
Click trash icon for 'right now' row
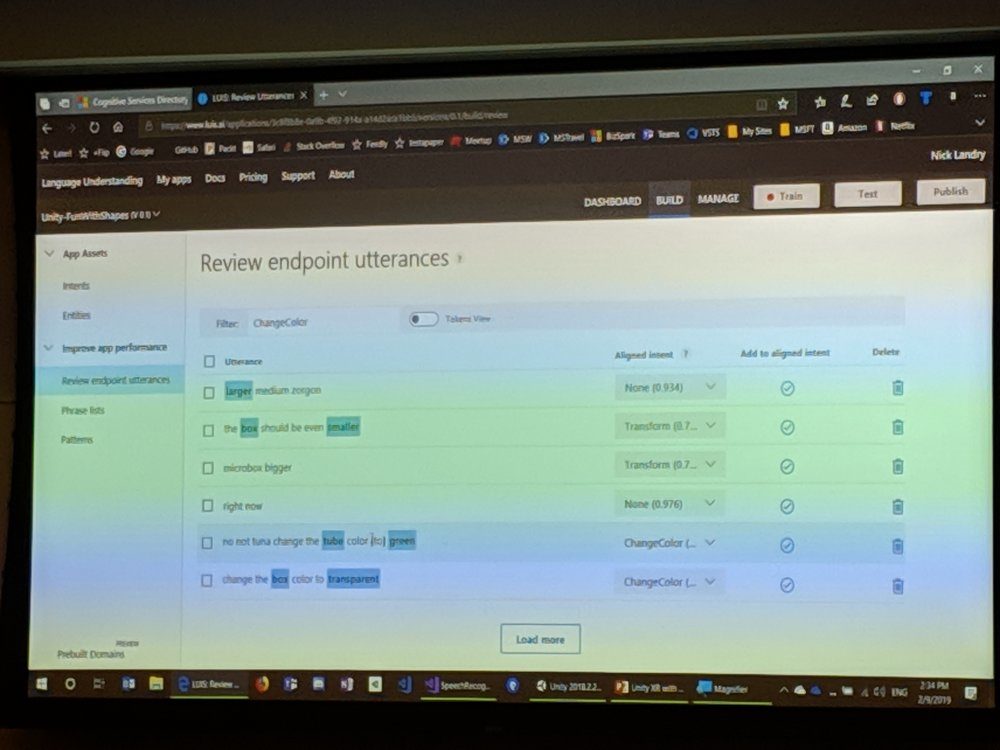[897, 506]
